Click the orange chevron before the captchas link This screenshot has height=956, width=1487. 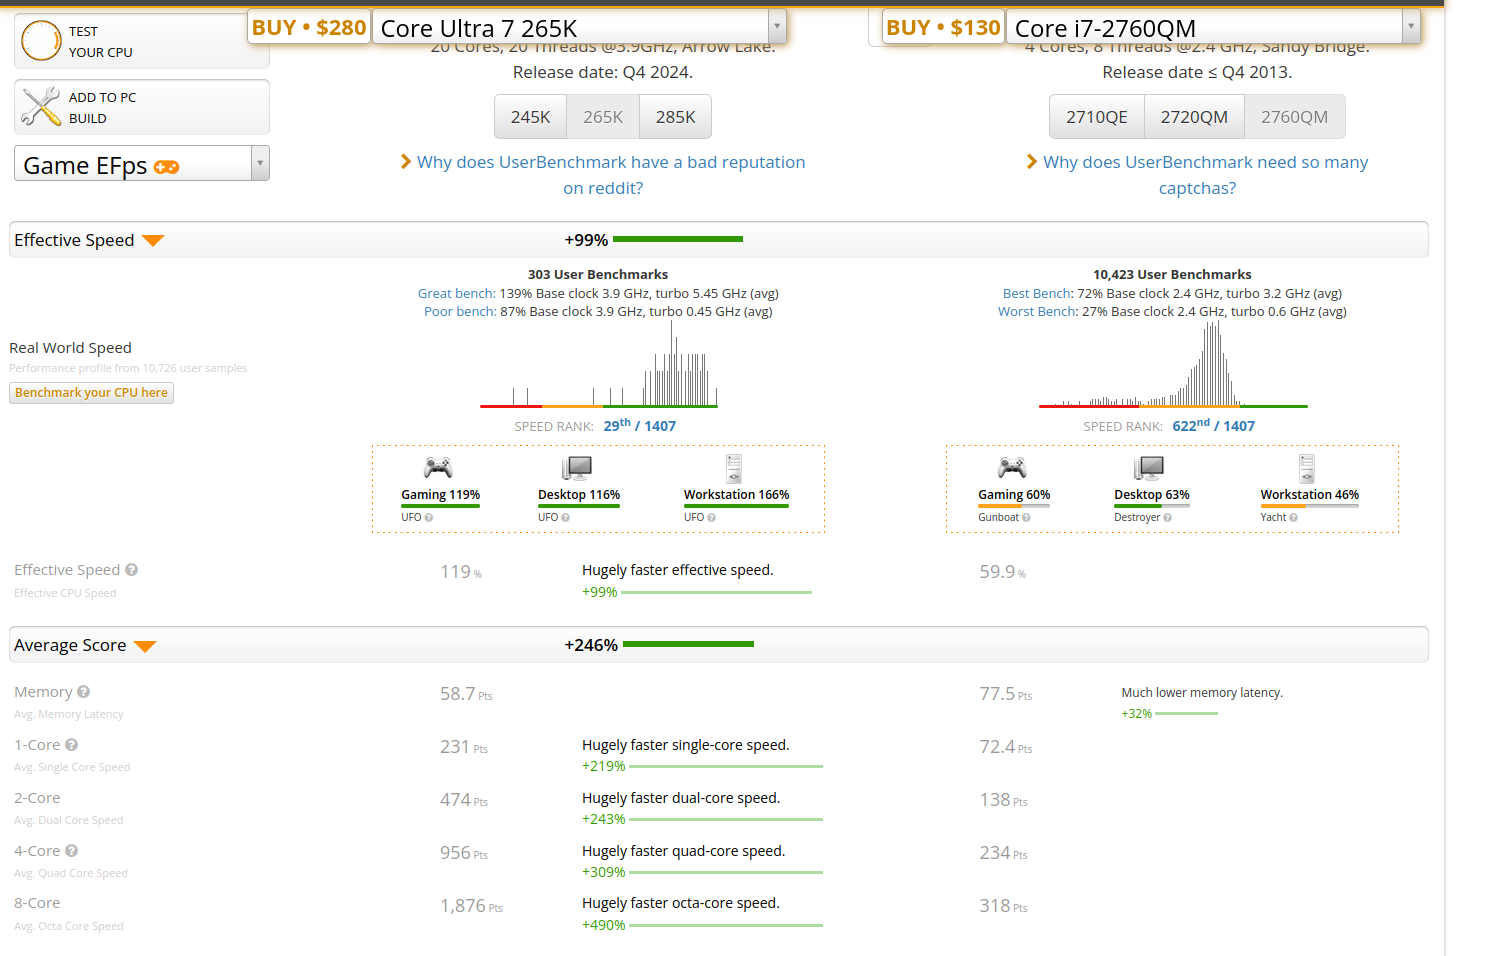(x=1032, y=161)
